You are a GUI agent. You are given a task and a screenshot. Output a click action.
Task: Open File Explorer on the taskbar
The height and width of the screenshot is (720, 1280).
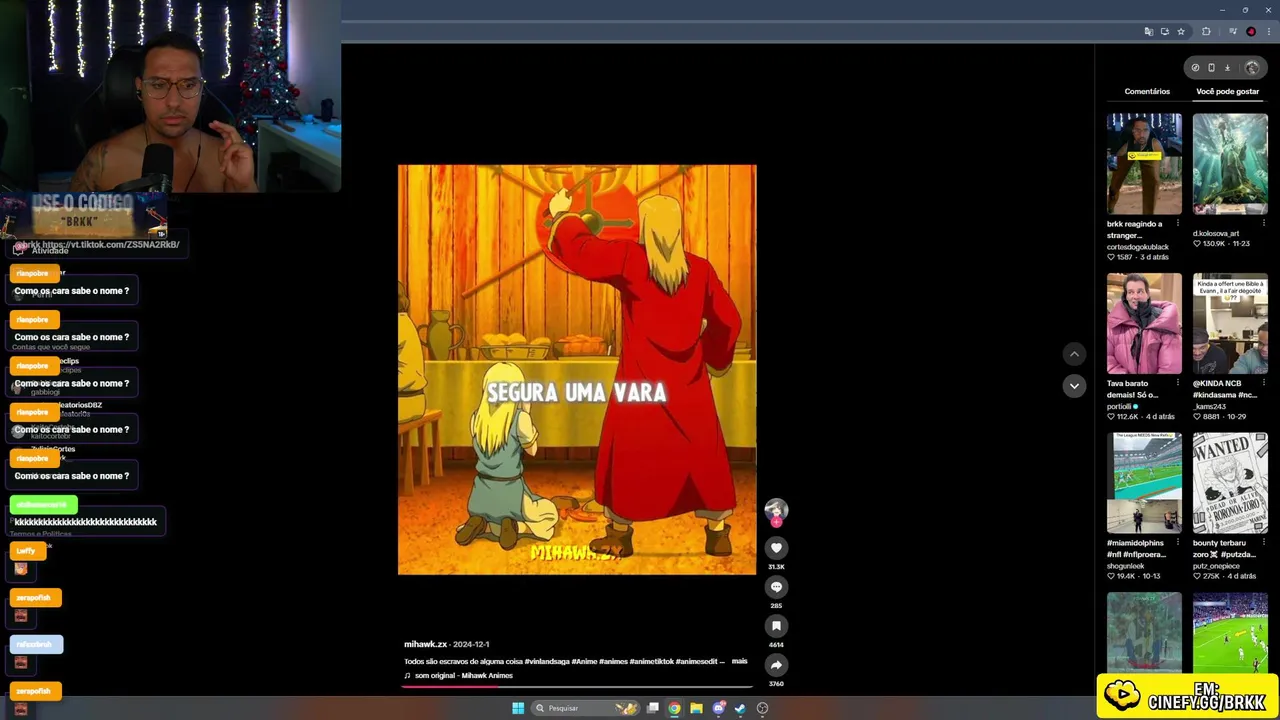click(x=696, y=708)
